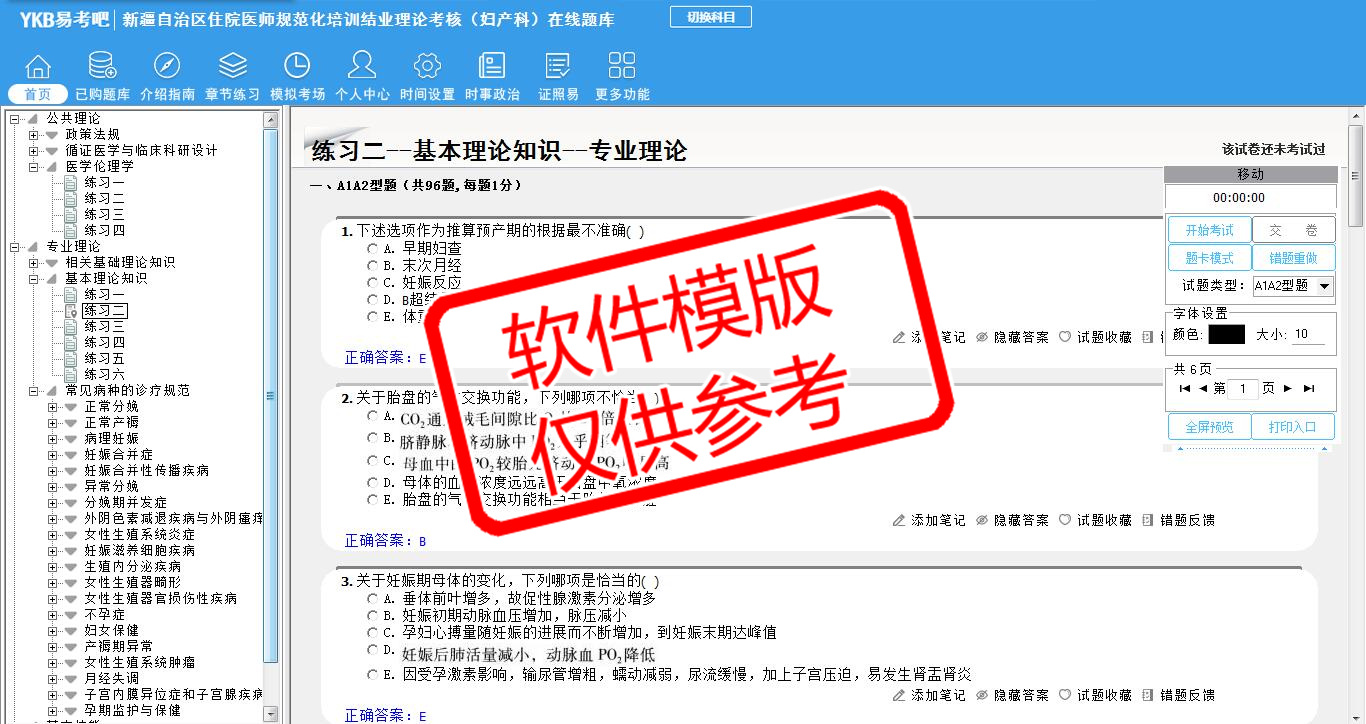Screen dimensions: 1366x724
Task: Open 练习六 under 基本理论知识
Action: click(x=105, y=375)
